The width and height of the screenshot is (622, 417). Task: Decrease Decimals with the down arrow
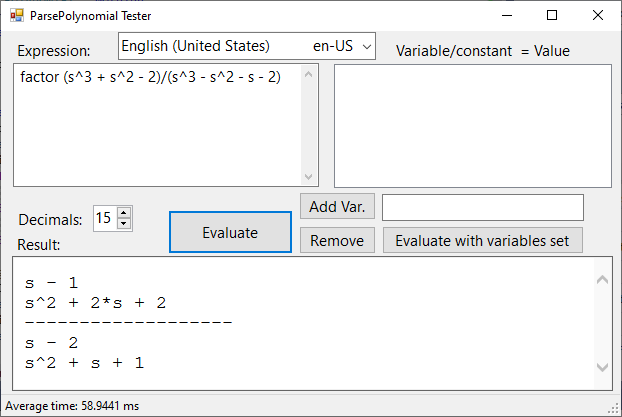[x=124, y=223]
